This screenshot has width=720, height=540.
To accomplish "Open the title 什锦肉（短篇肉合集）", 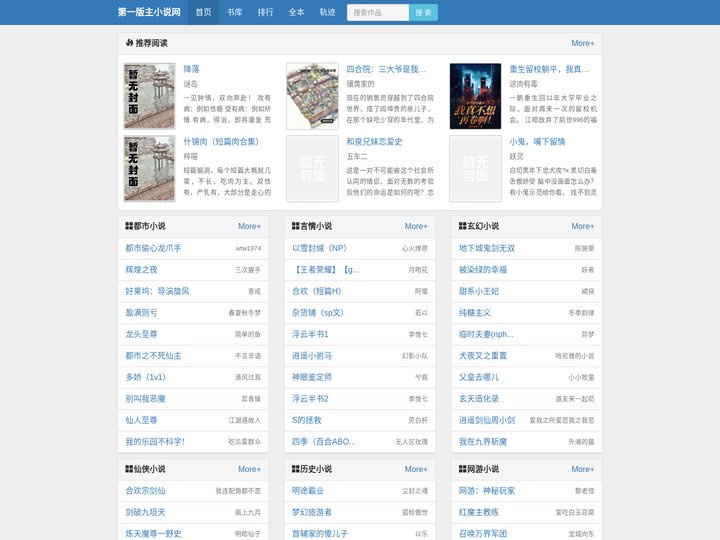I will pos(221,142).
